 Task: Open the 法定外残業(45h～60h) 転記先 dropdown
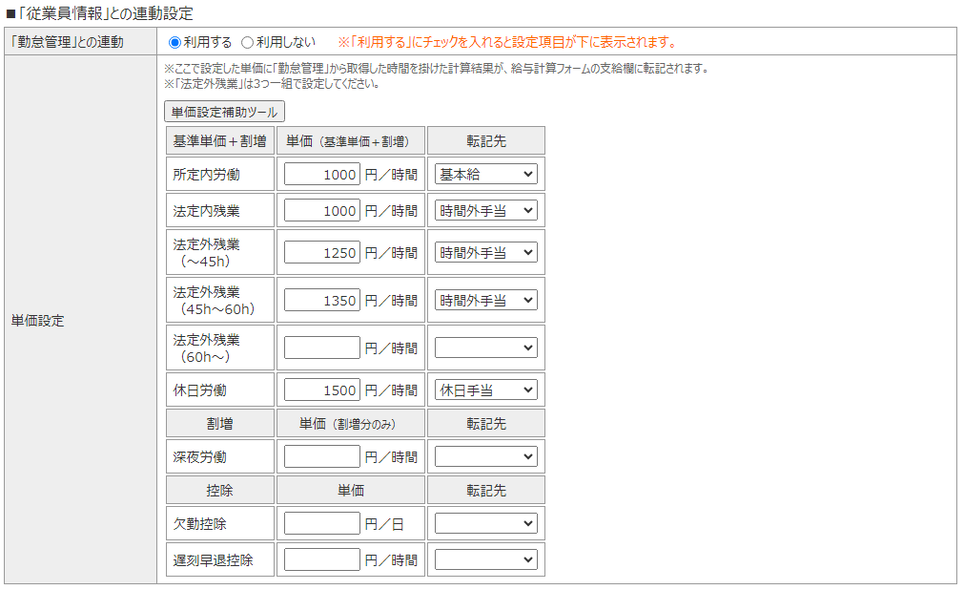click(486, 300)
